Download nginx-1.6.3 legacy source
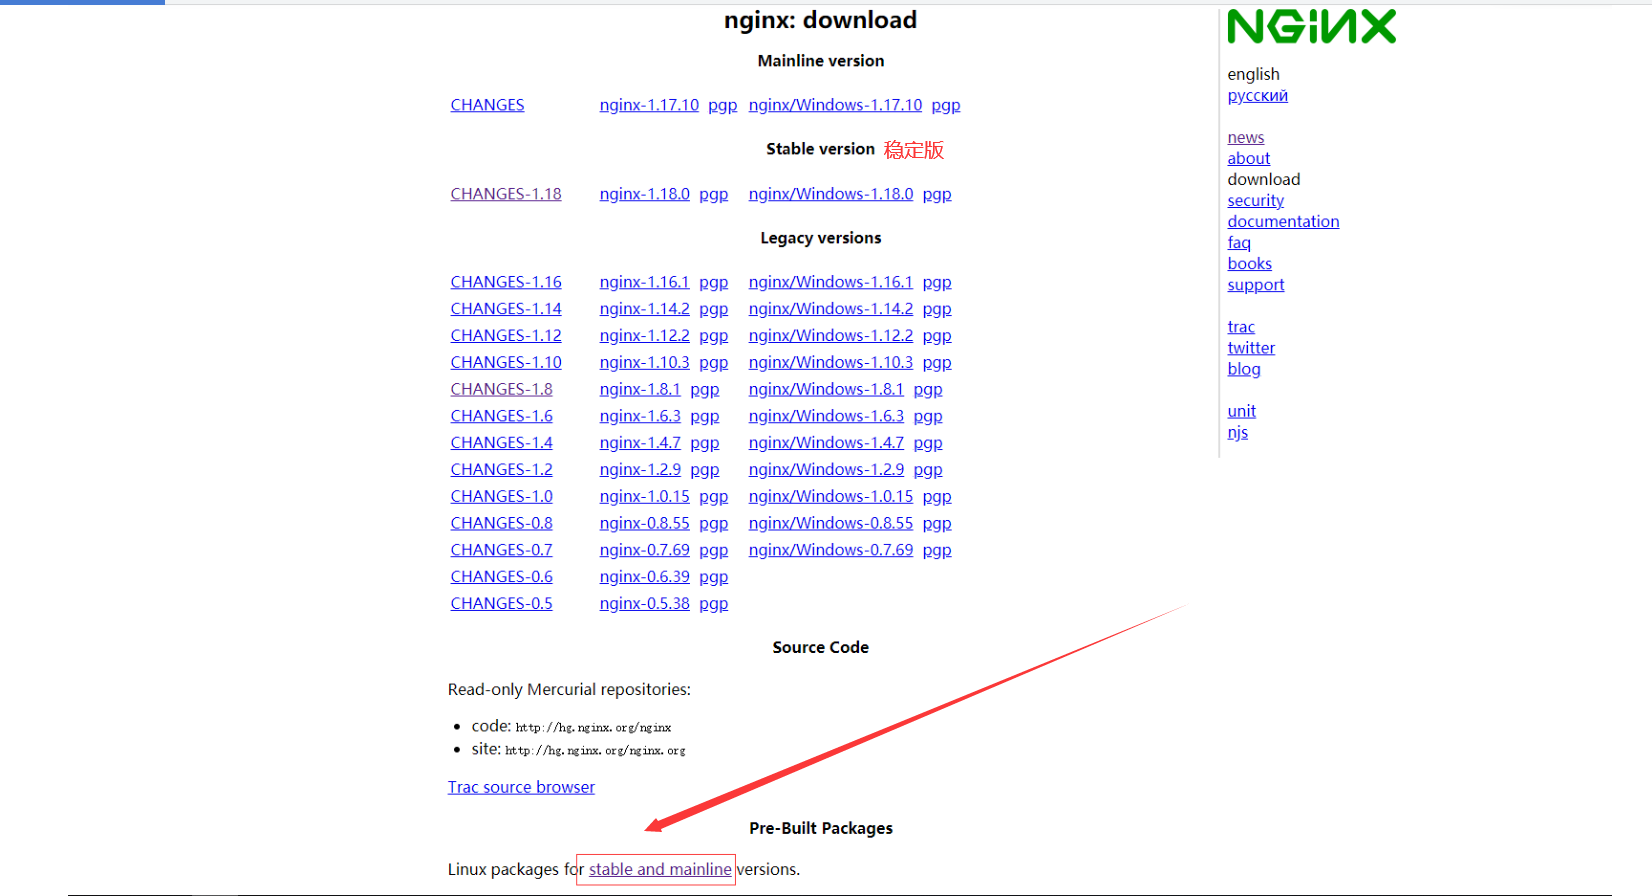This screenshot has height=896, width=1652. coord(640,416)
